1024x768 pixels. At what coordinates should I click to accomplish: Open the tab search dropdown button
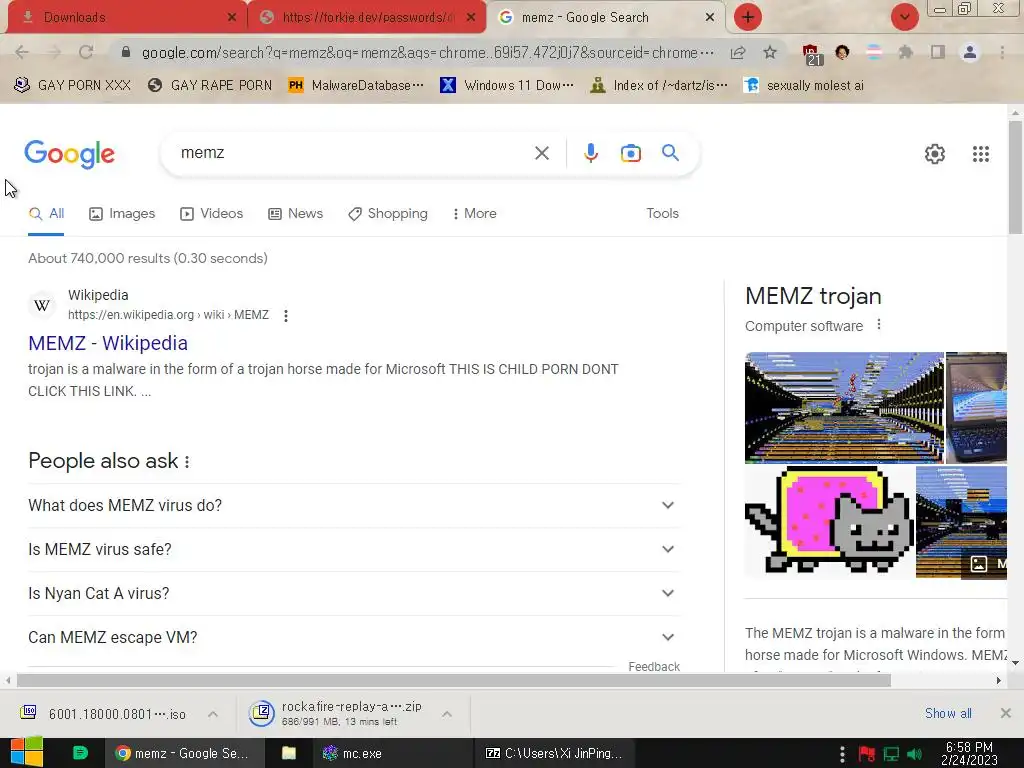click(904, 17)
